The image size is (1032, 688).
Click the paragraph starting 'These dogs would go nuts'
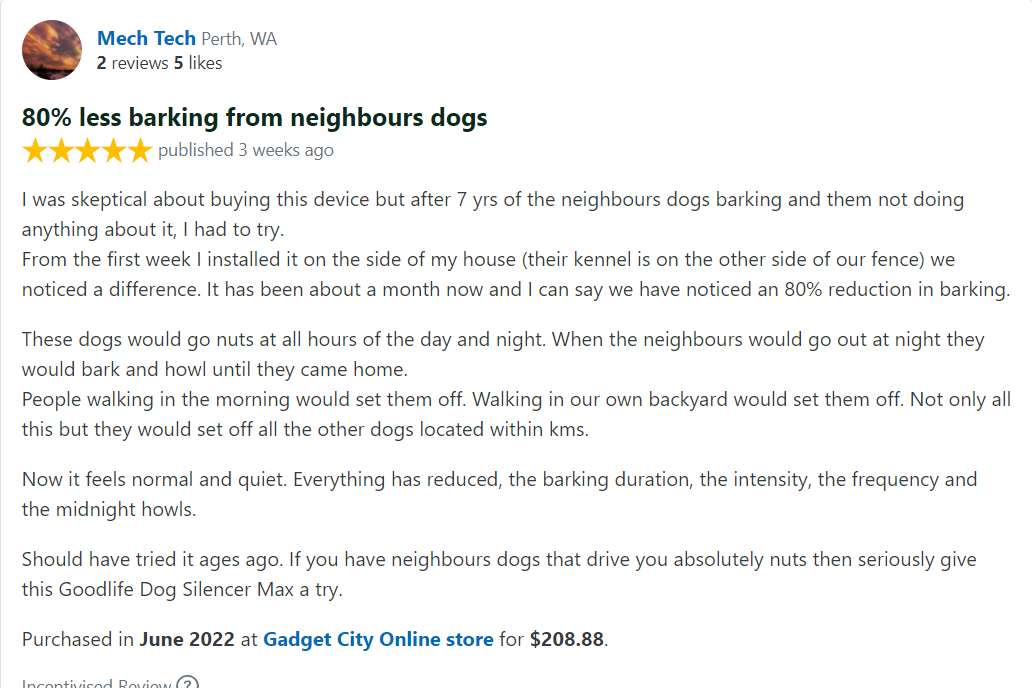(516, 384)
